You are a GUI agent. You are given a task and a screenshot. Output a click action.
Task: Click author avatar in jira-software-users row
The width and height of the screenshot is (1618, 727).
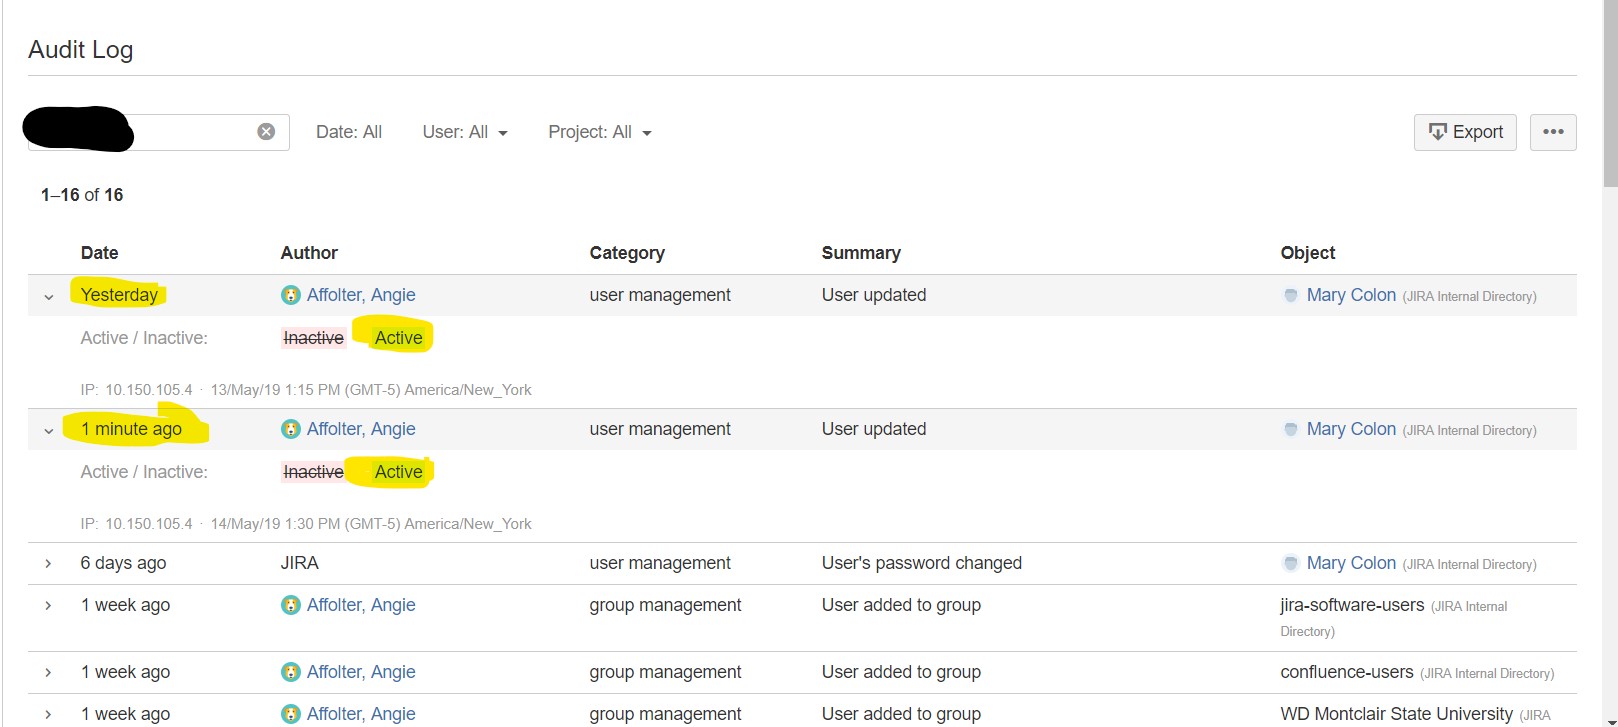(291, 605)
